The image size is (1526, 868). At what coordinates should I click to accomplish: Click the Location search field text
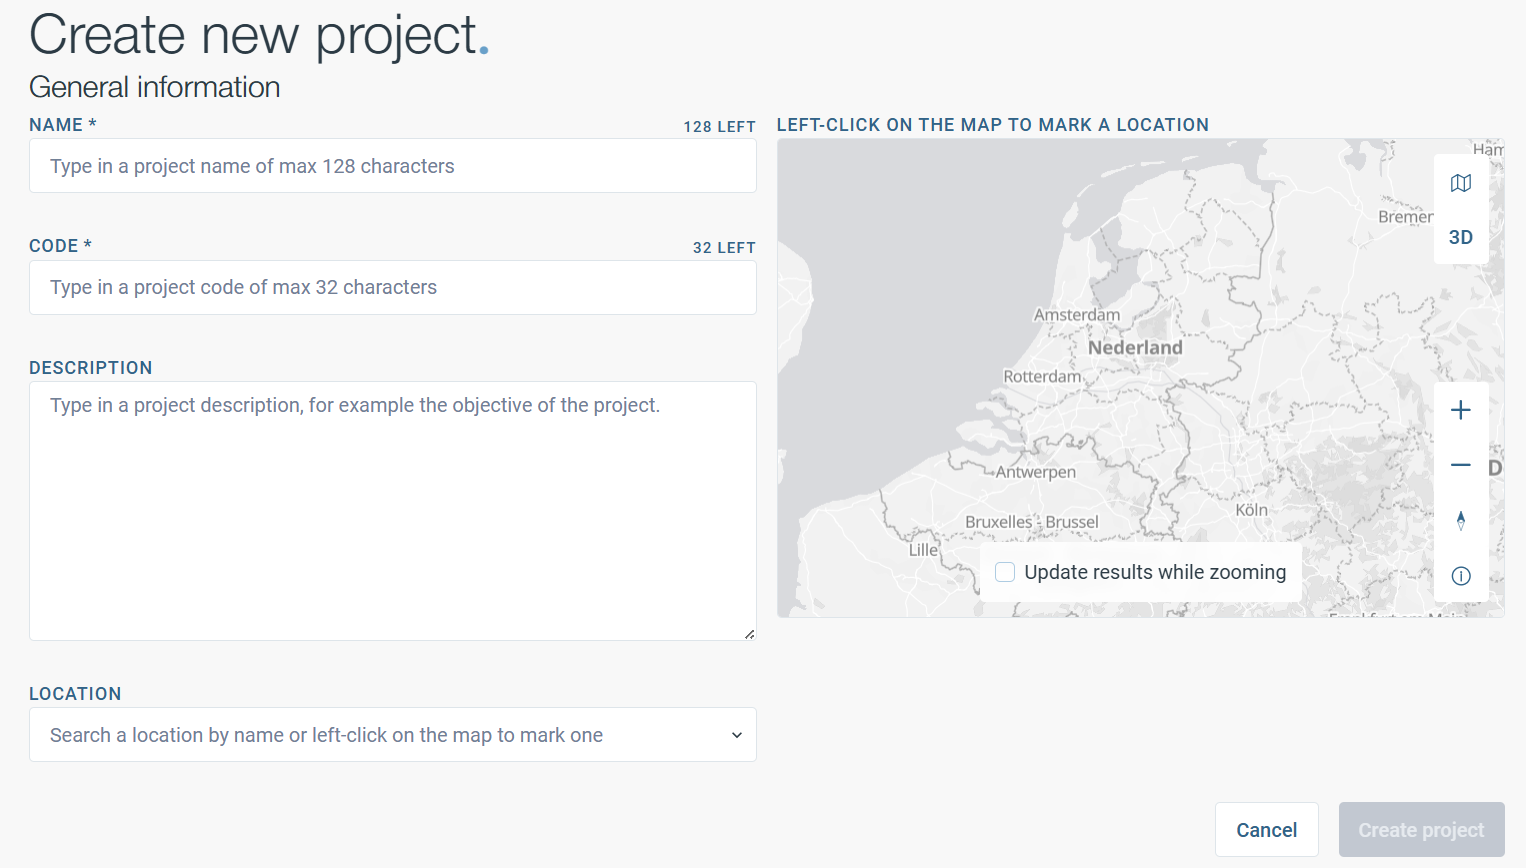point(326,735)
